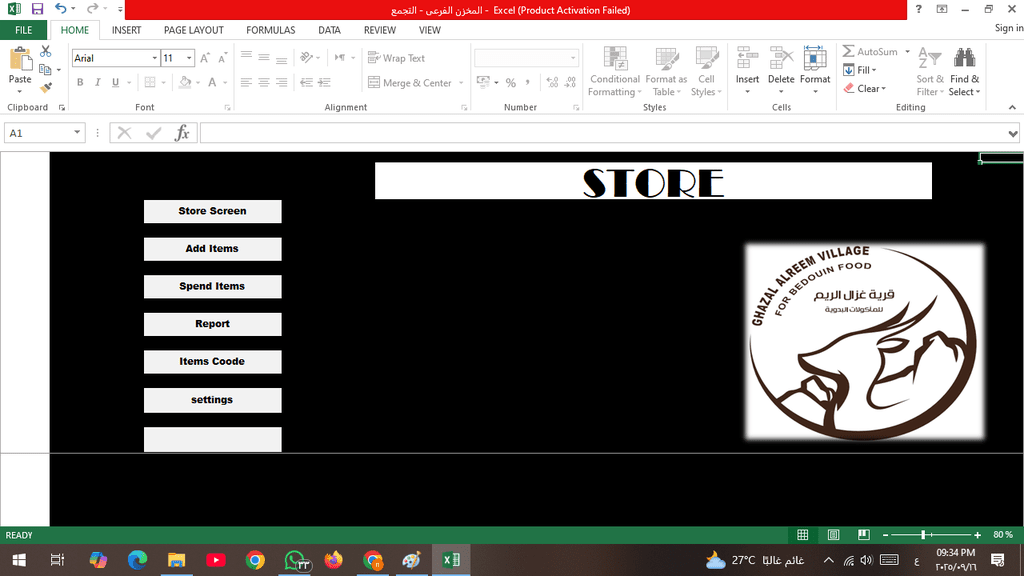1024x576 pixels.
Task: Click the zoom slider handle
Action: 923,535
